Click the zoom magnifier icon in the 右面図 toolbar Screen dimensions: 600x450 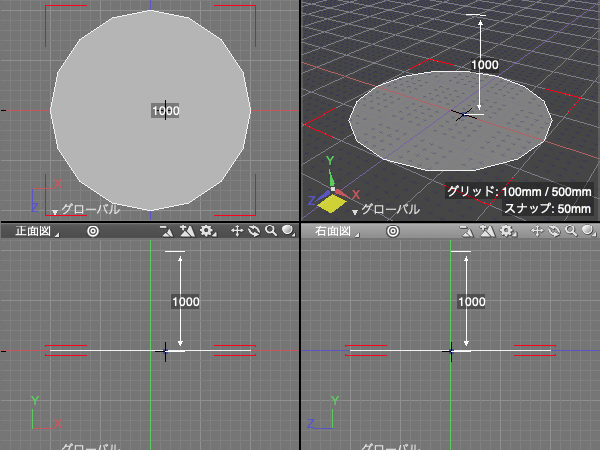point(570,231)
